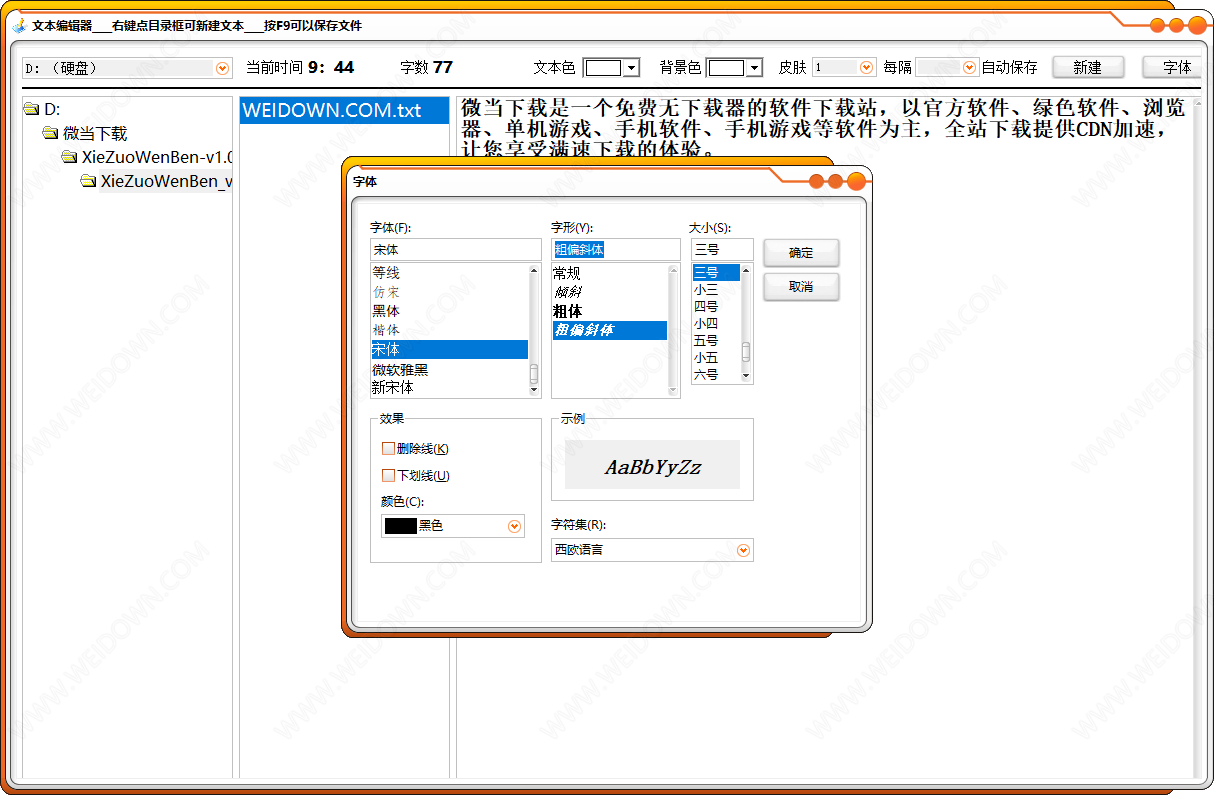The image size is (1214, 795).
Task: Click the D: drive folder icon in tree
Action: click(32, 109)
